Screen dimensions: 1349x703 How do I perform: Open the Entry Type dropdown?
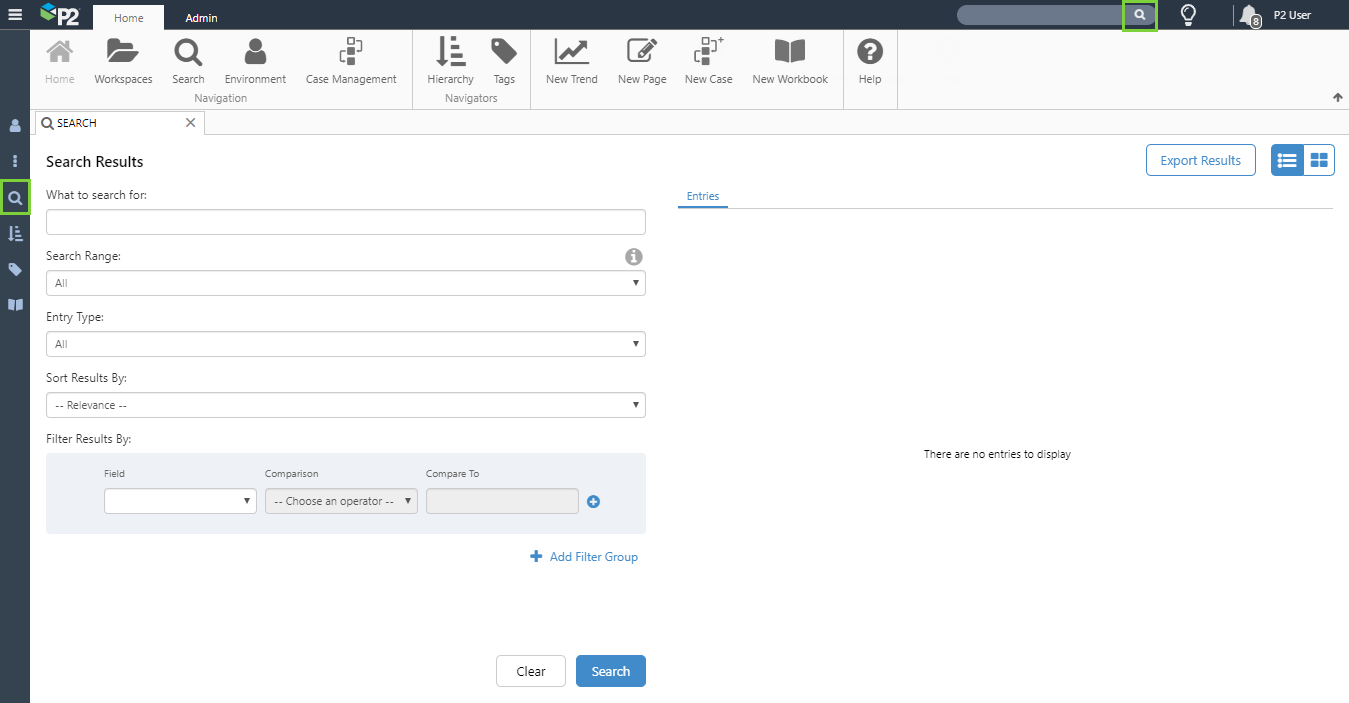coord(345,344)
